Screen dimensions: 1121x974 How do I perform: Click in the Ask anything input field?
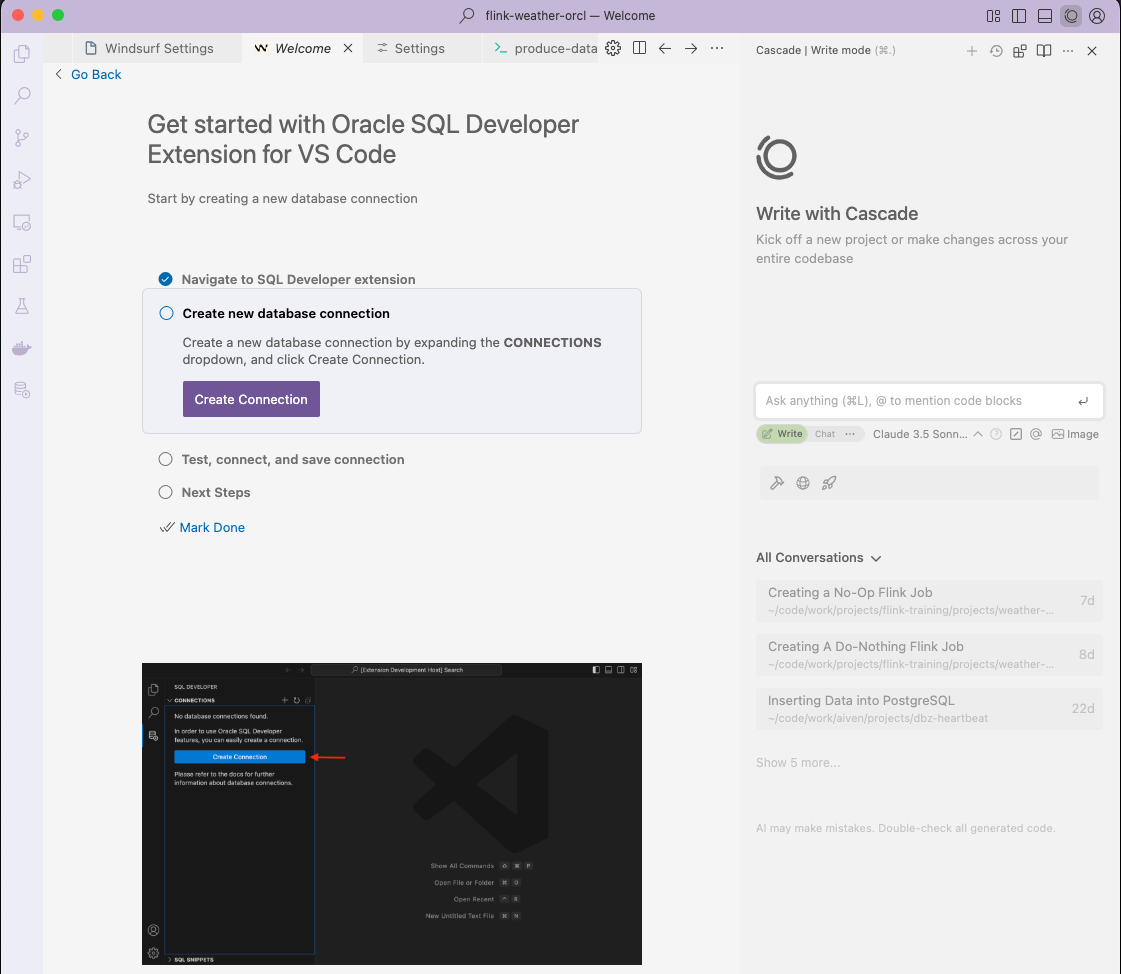click(x=915, y=401)
